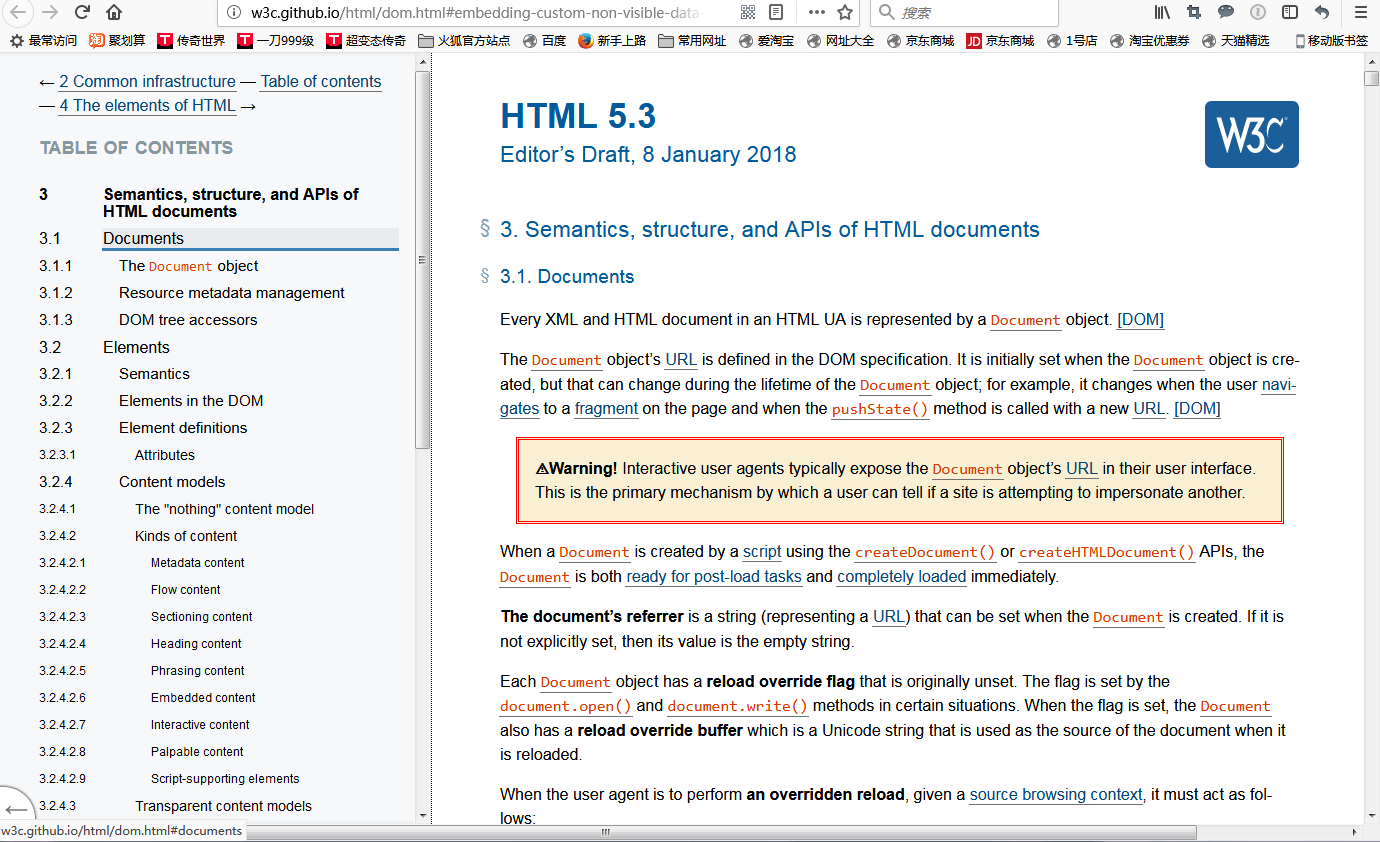Show site information for w3c.github.io
Viewport: 1380px width, 842px height.
coord(234,12)
